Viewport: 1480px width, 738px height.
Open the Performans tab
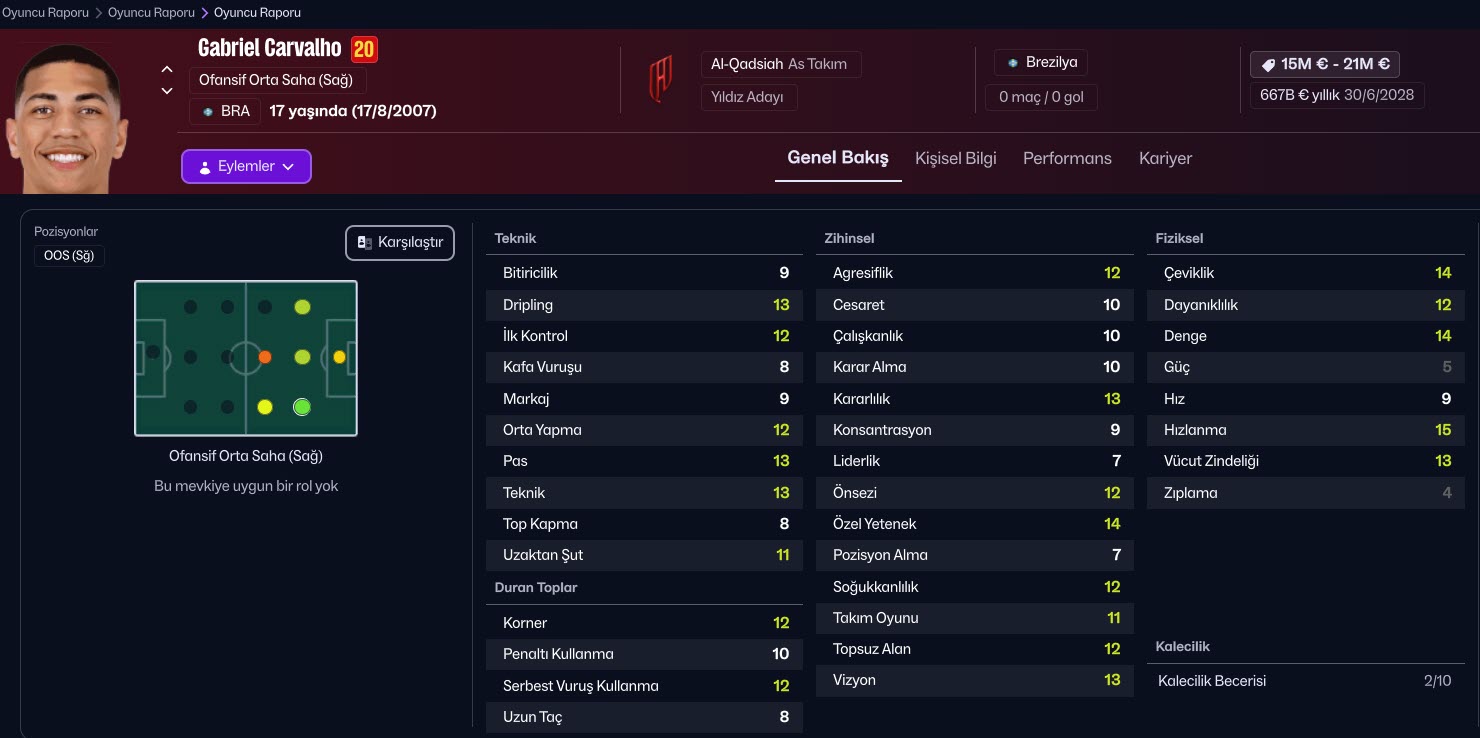tap(1067, 158)
